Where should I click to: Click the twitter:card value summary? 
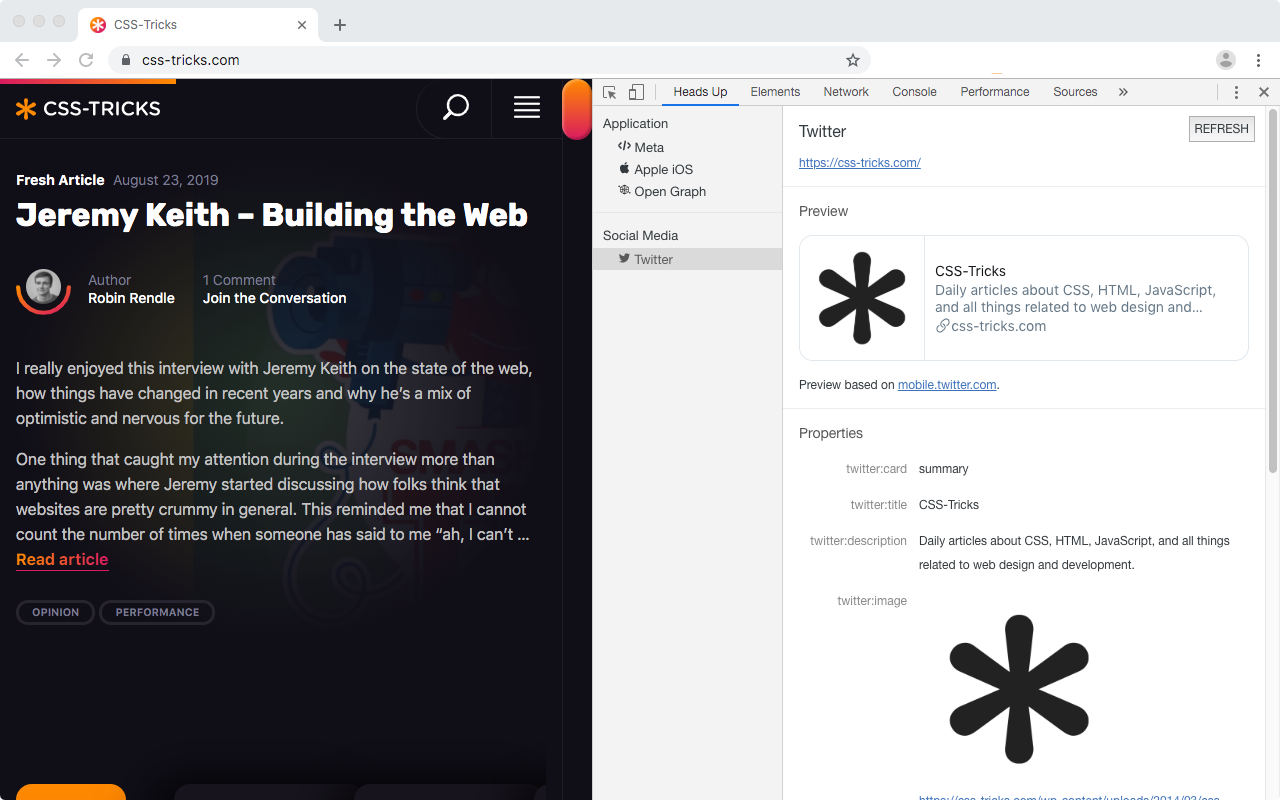click(x=944, y=469)
